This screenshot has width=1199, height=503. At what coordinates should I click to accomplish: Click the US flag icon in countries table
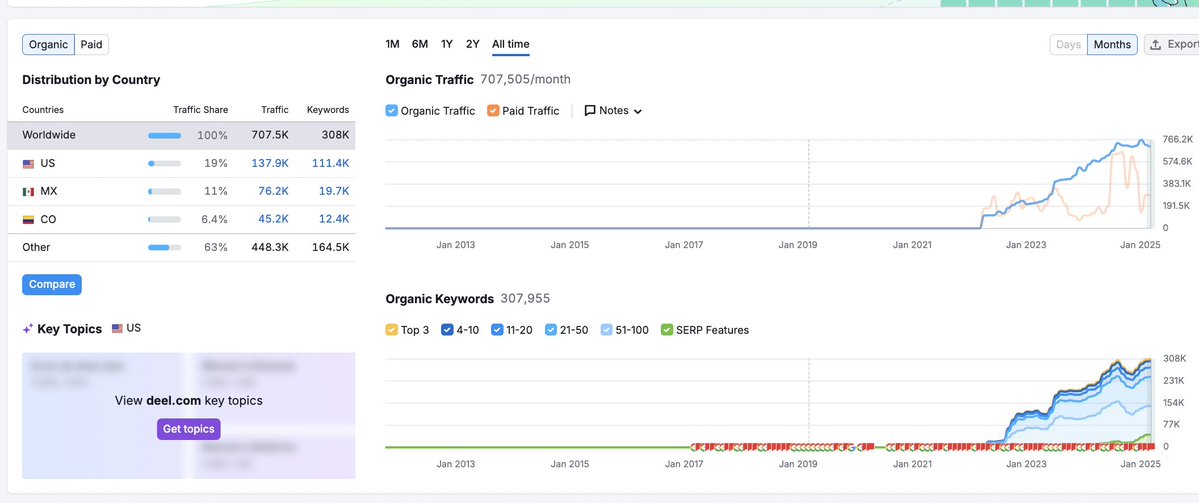(28, 163)
